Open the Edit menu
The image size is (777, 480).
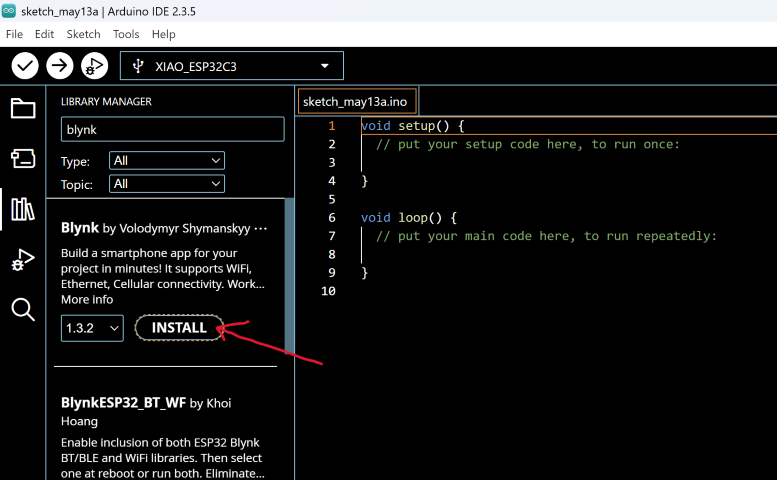coord(44,34)
